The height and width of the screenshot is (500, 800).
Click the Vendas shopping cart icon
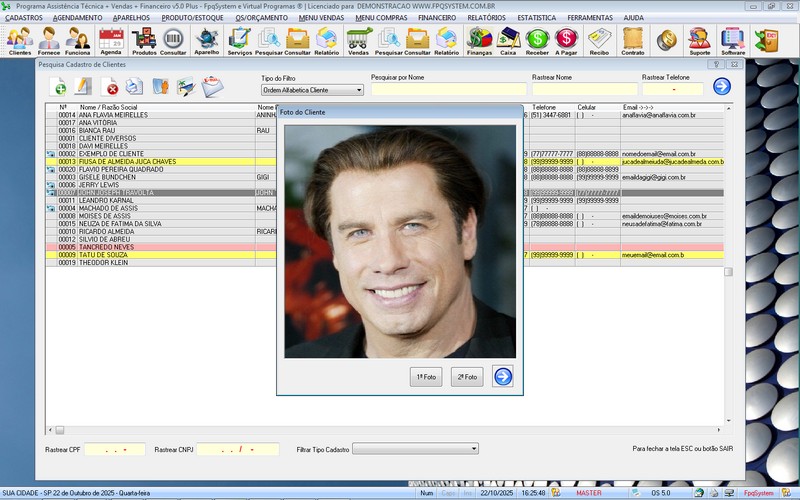point(358,40)
